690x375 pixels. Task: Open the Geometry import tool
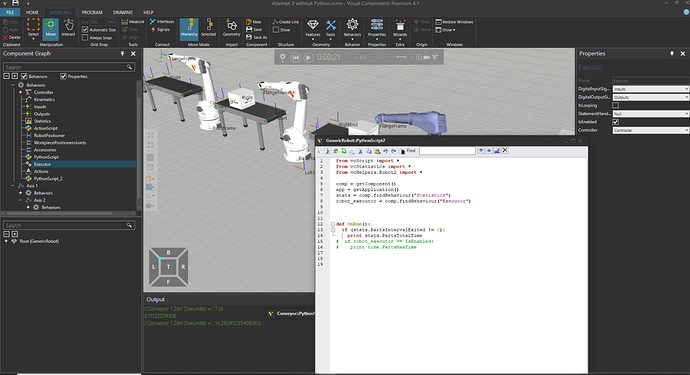point(231,29)
